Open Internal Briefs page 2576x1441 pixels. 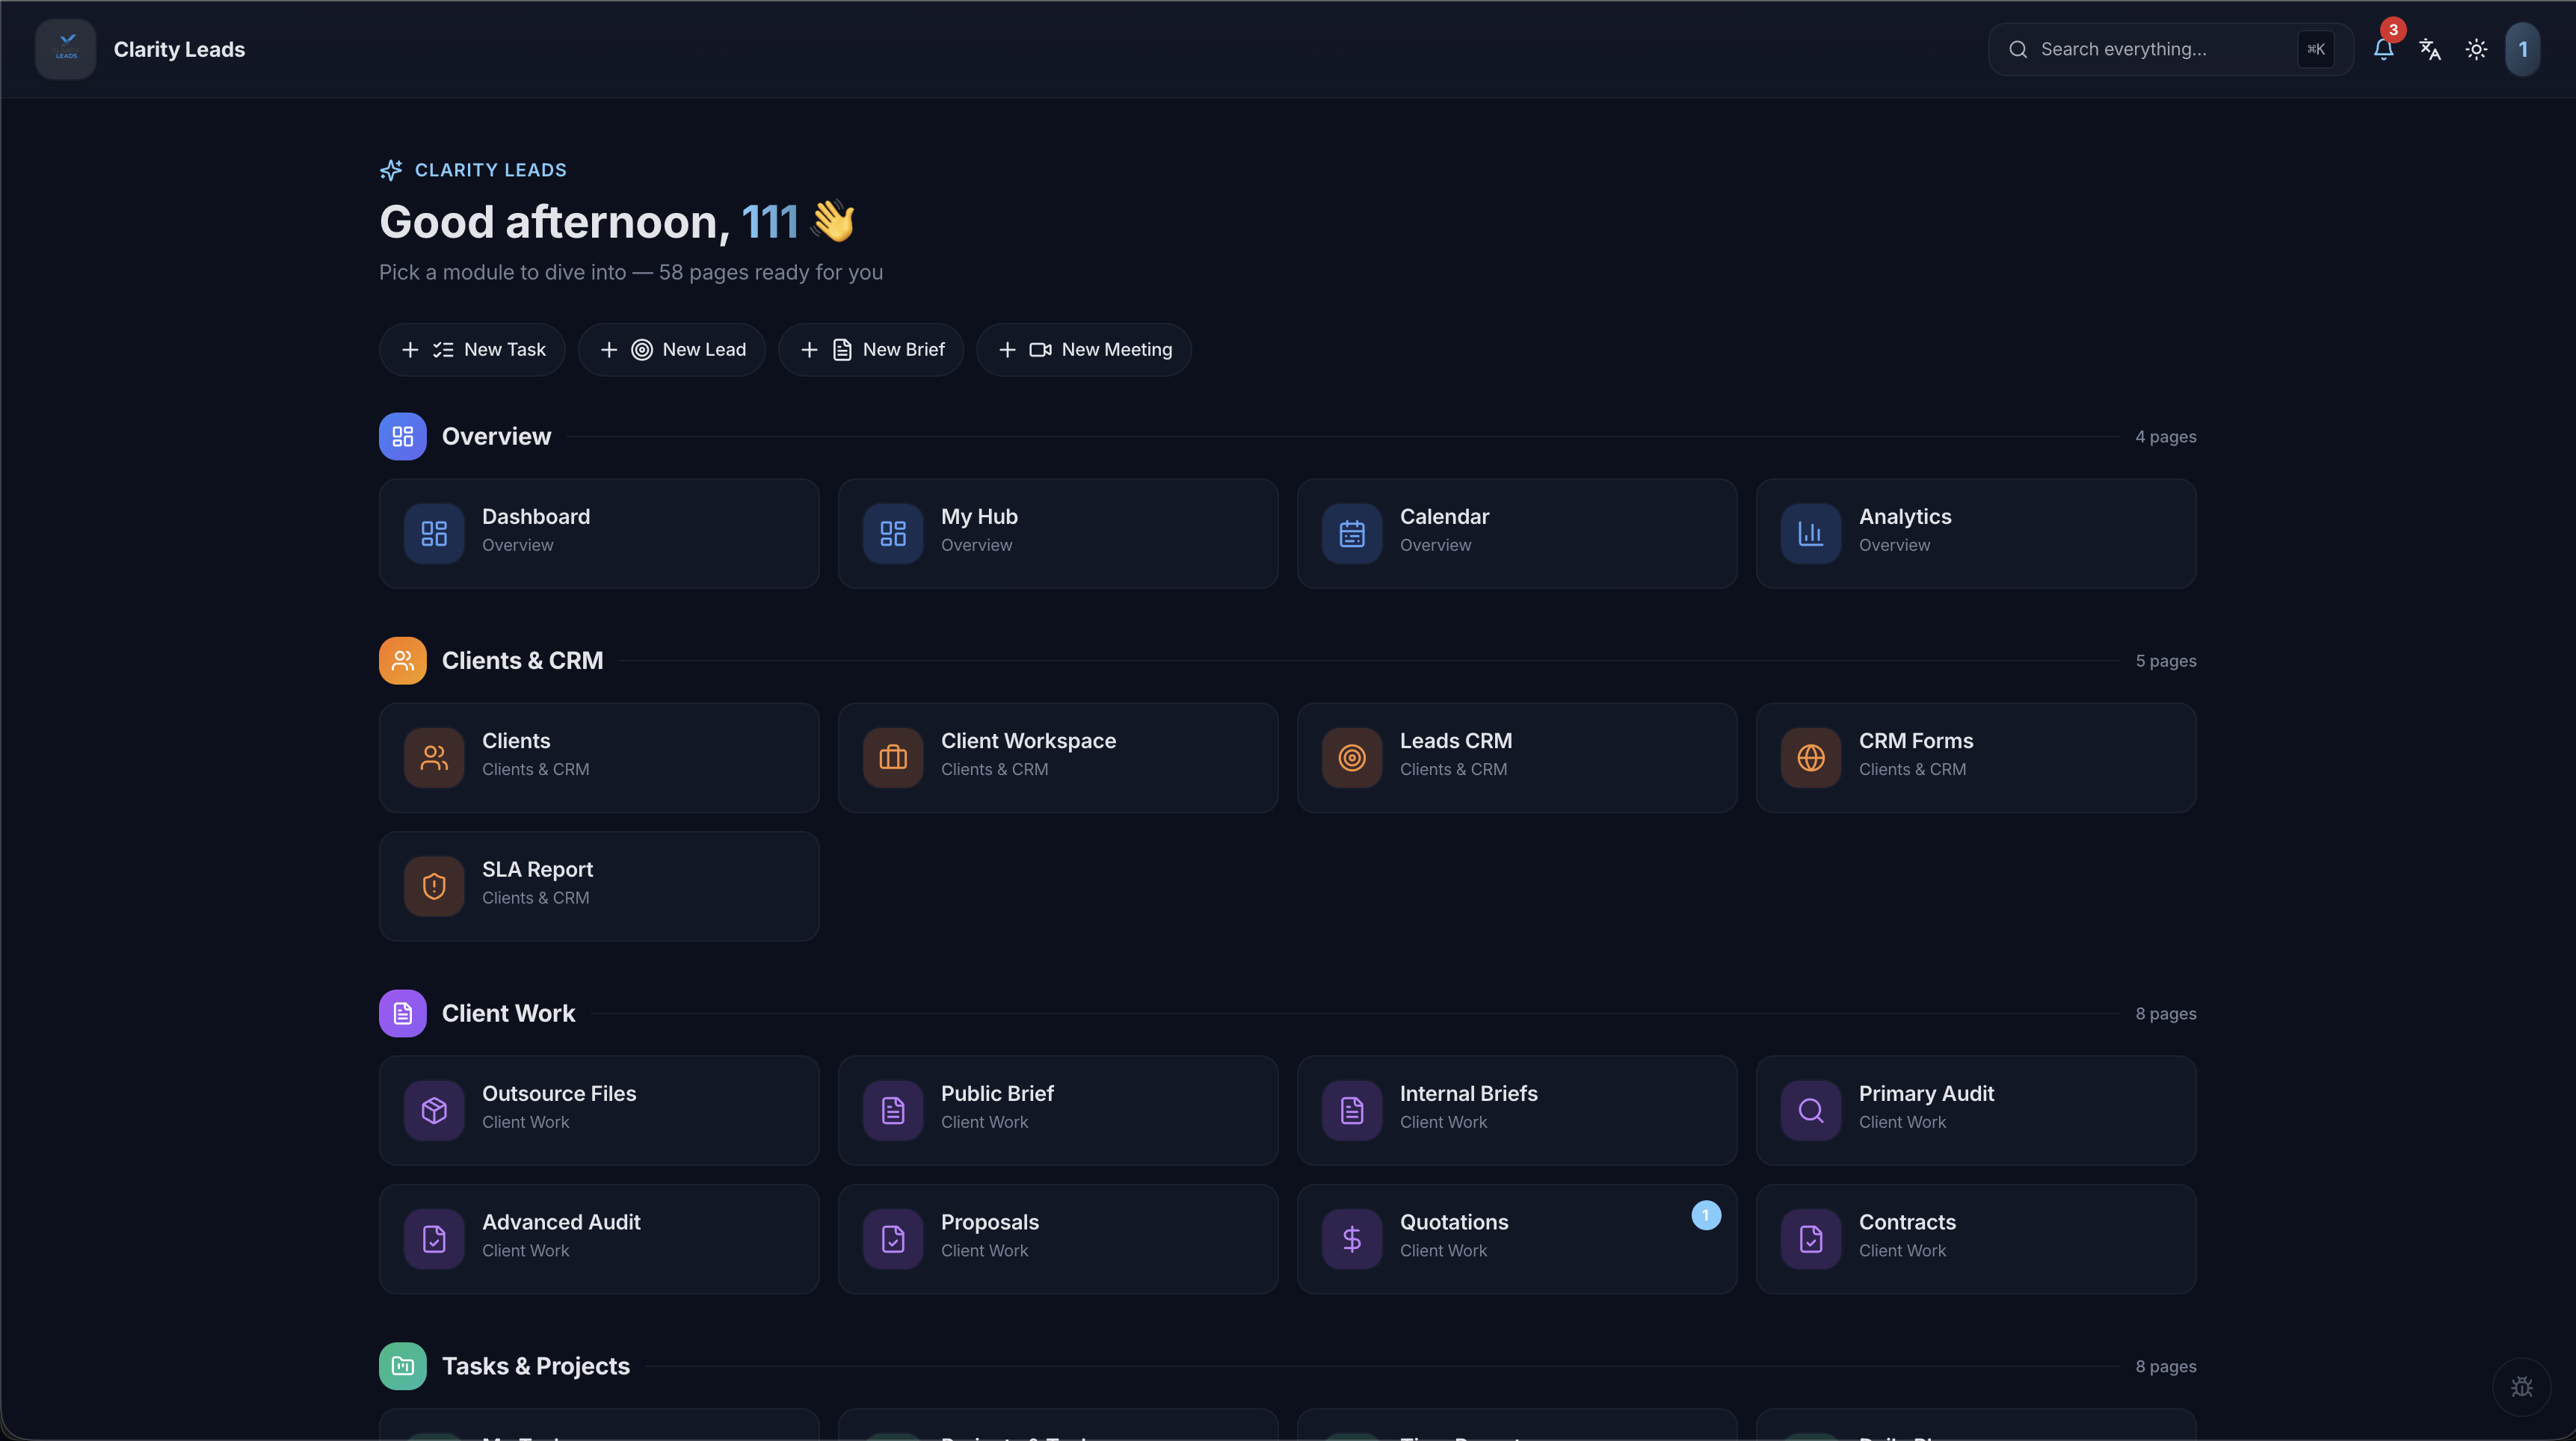1517,1110
